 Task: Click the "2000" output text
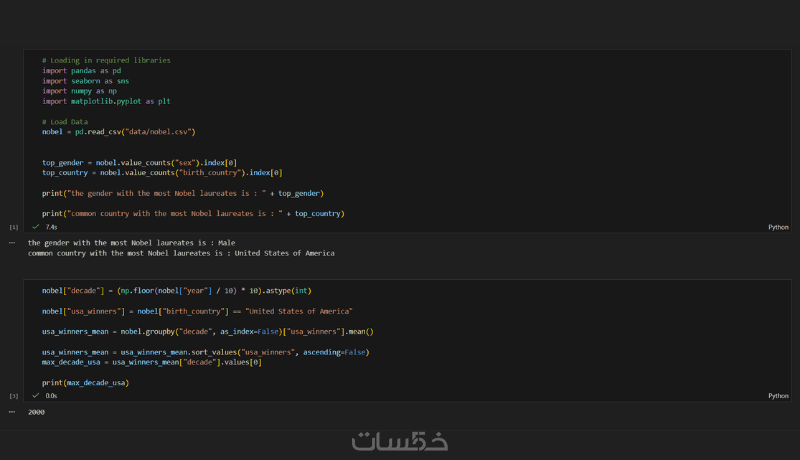coord(36,412)
